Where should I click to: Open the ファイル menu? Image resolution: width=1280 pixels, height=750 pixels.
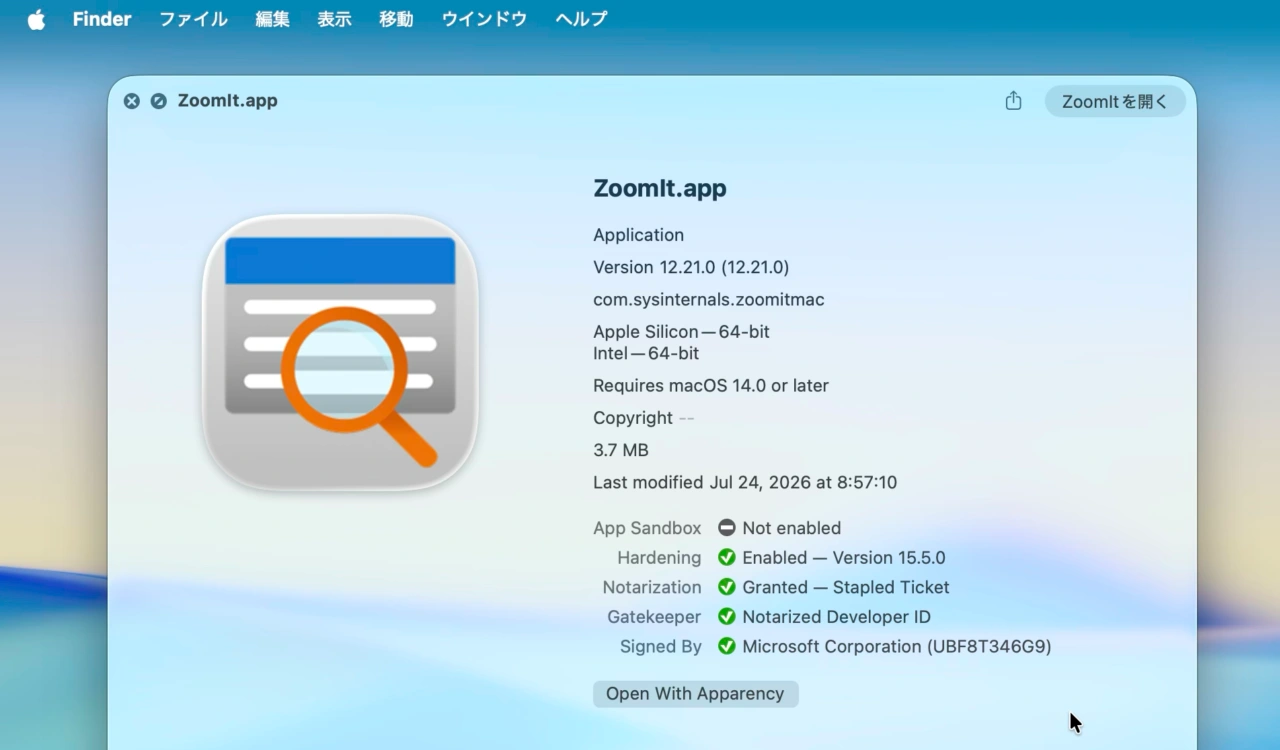pyautogui.click(x=193, y=19)
